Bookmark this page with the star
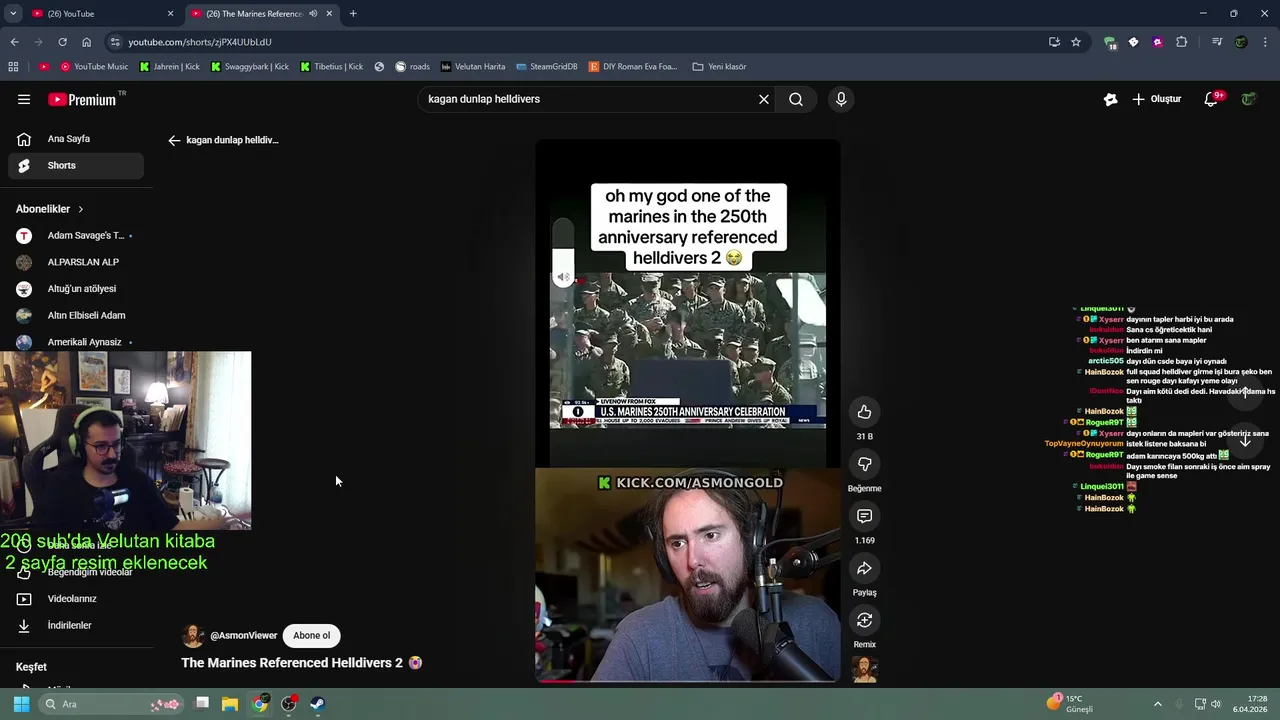 click(1076, 42)
